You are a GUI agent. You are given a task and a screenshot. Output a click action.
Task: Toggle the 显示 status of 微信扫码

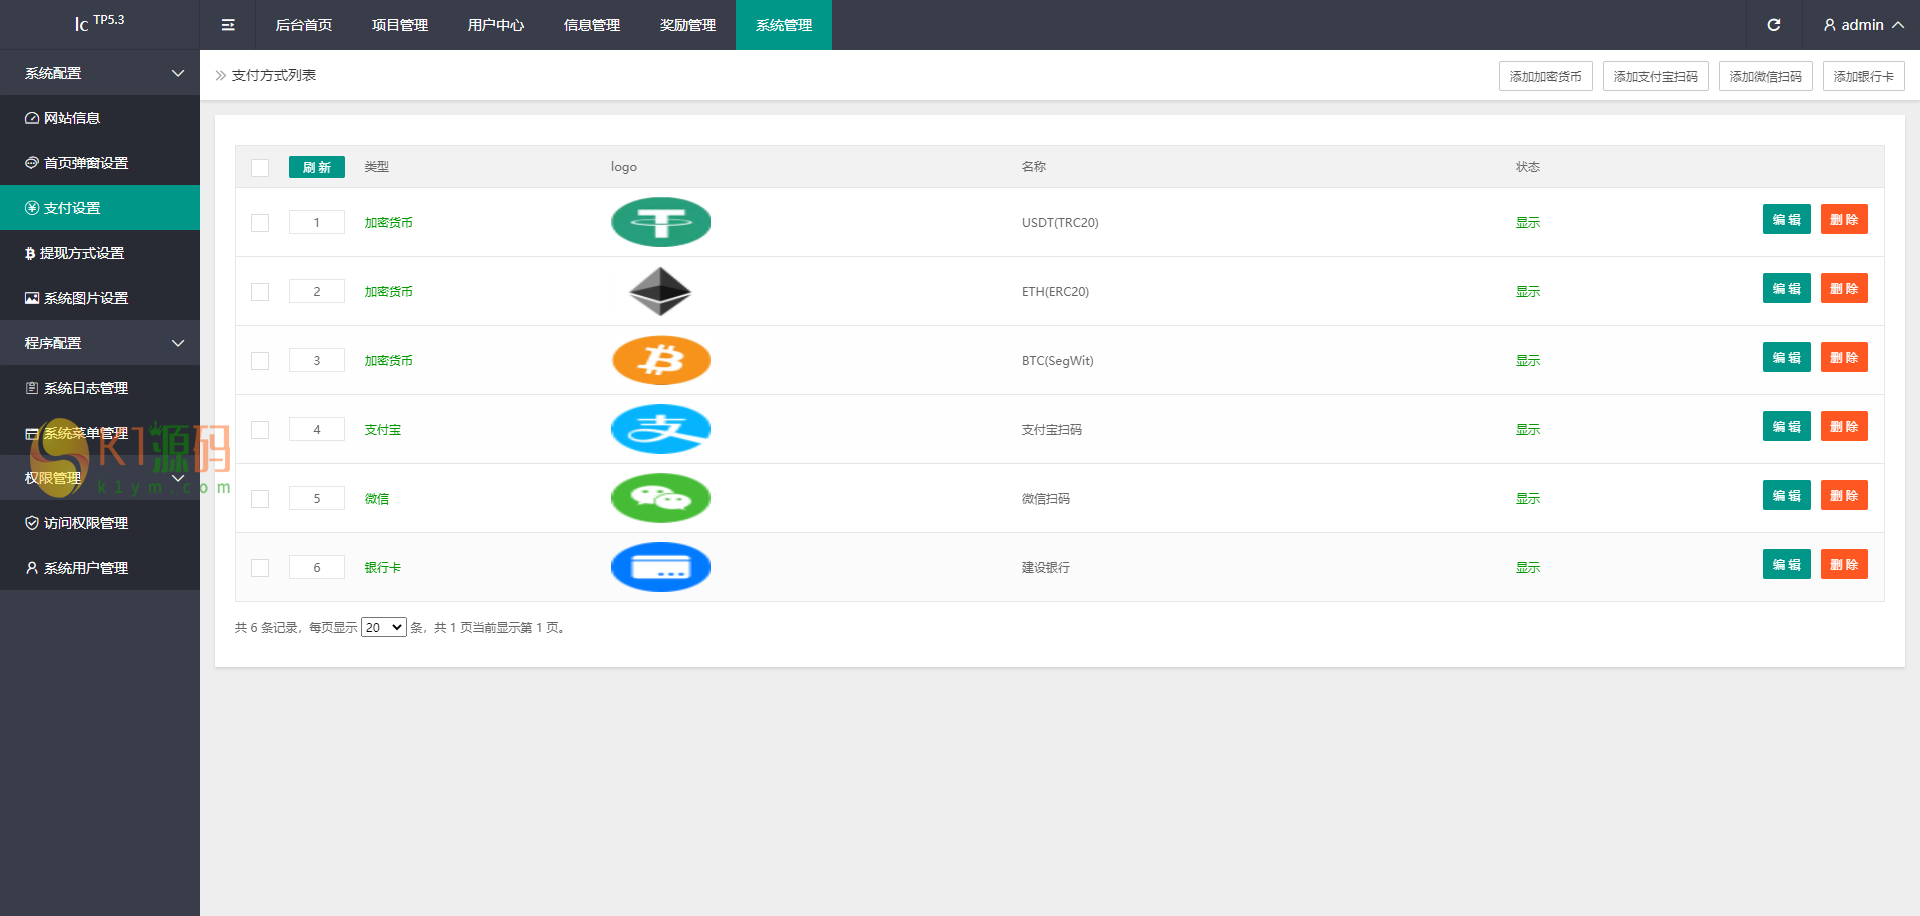click(x=1527, y=498)
